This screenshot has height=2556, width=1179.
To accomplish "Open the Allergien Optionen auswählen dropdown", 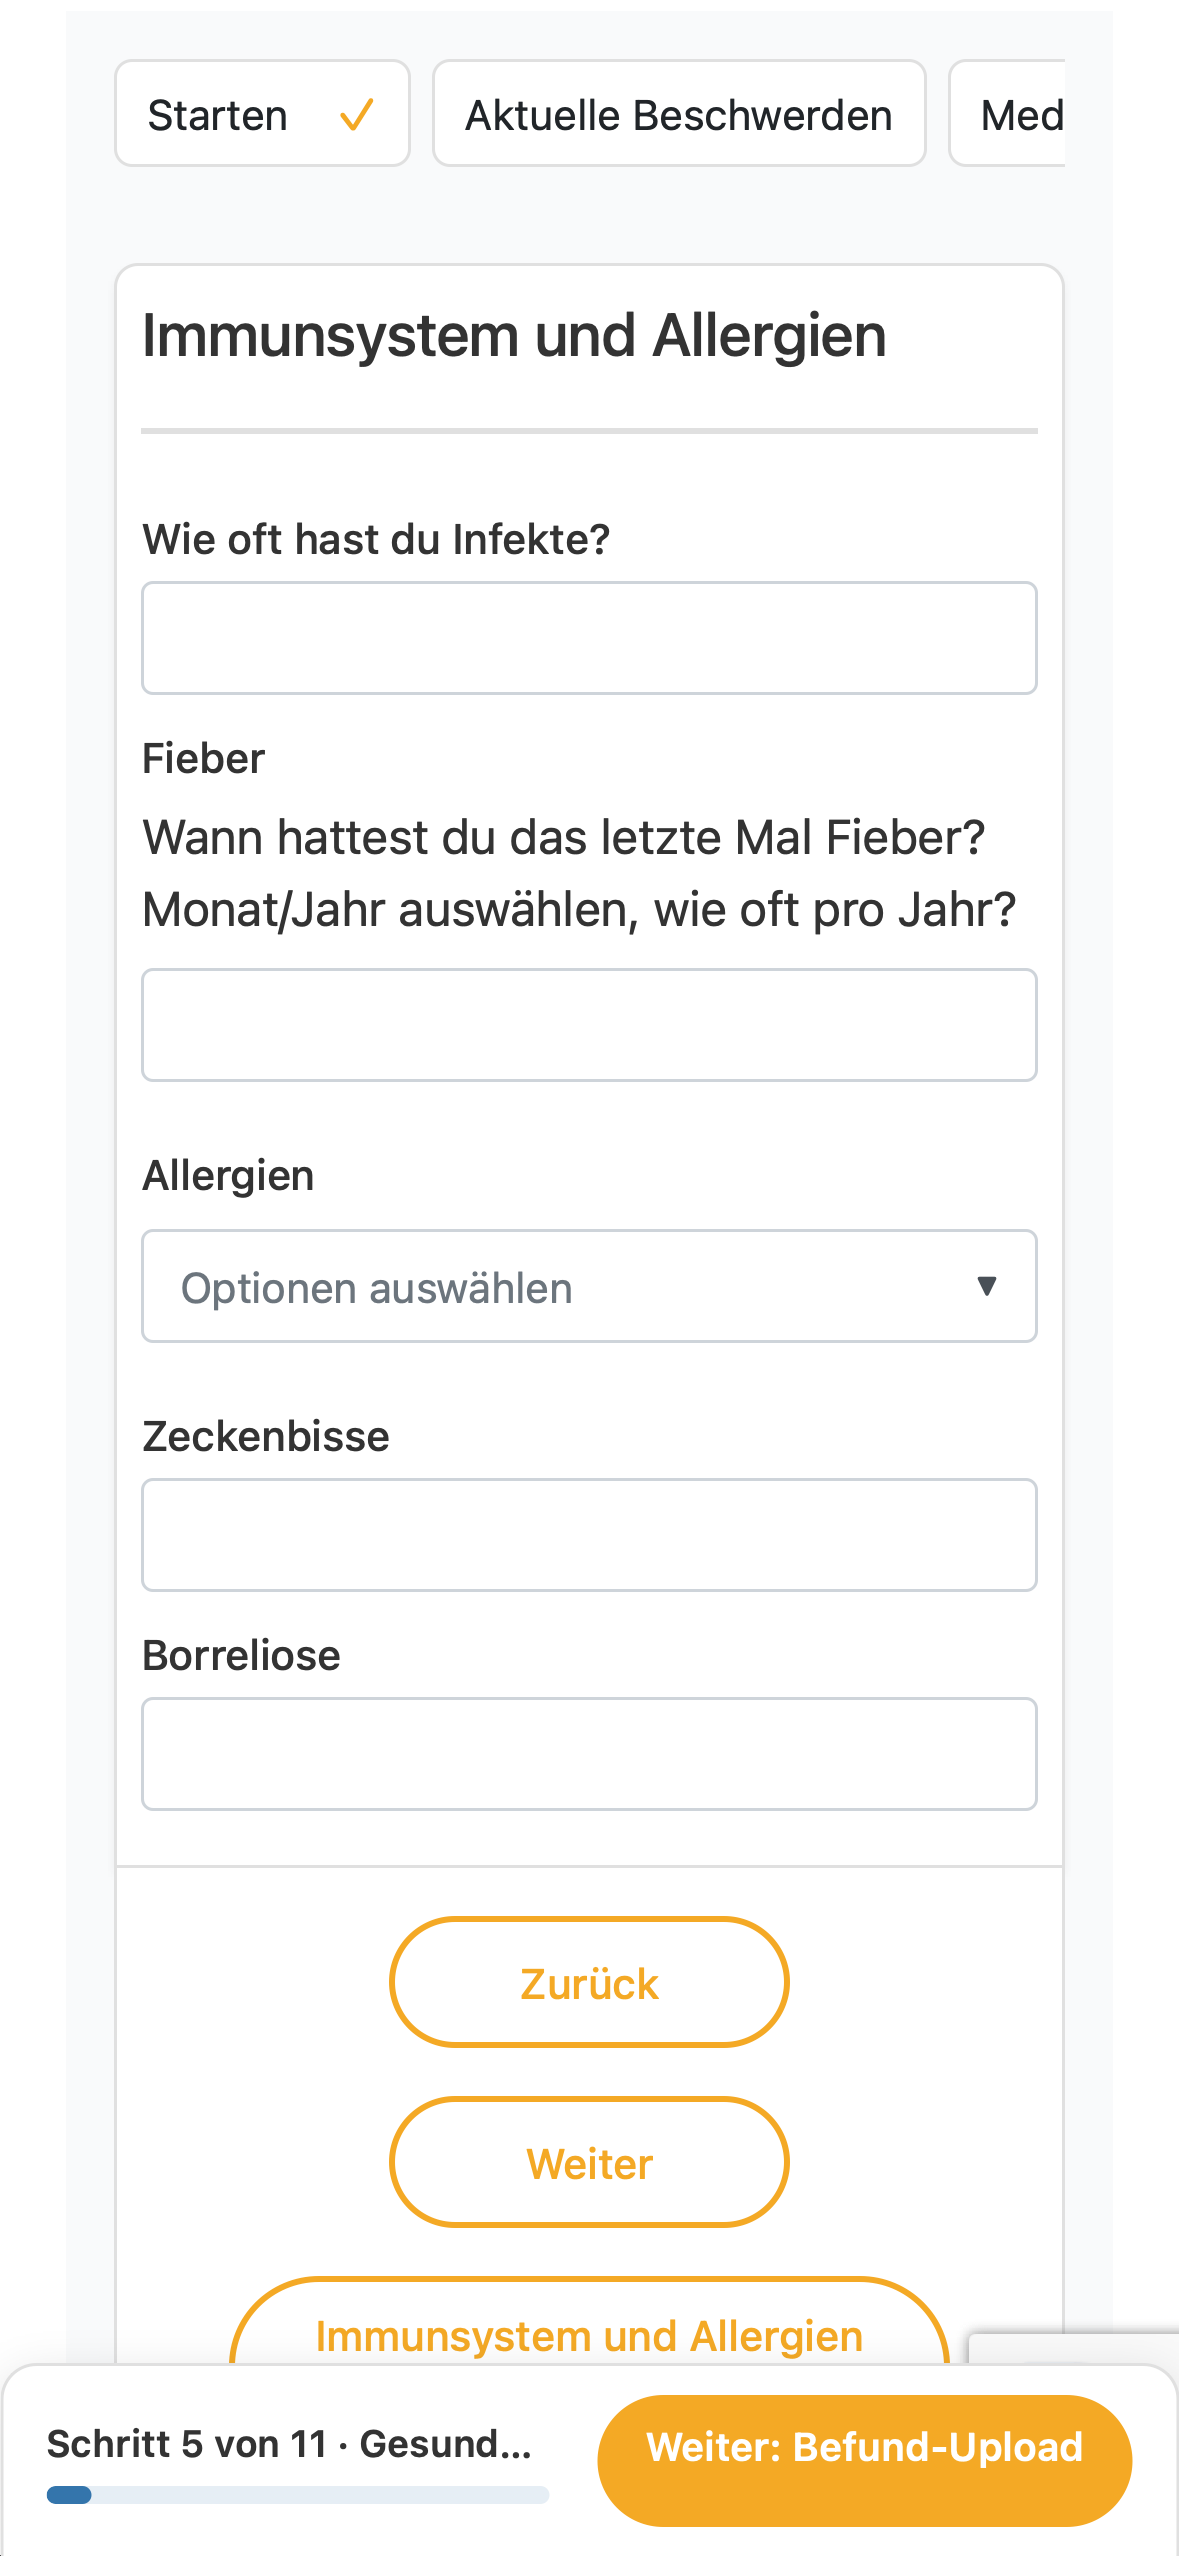I will [589, 1286].
